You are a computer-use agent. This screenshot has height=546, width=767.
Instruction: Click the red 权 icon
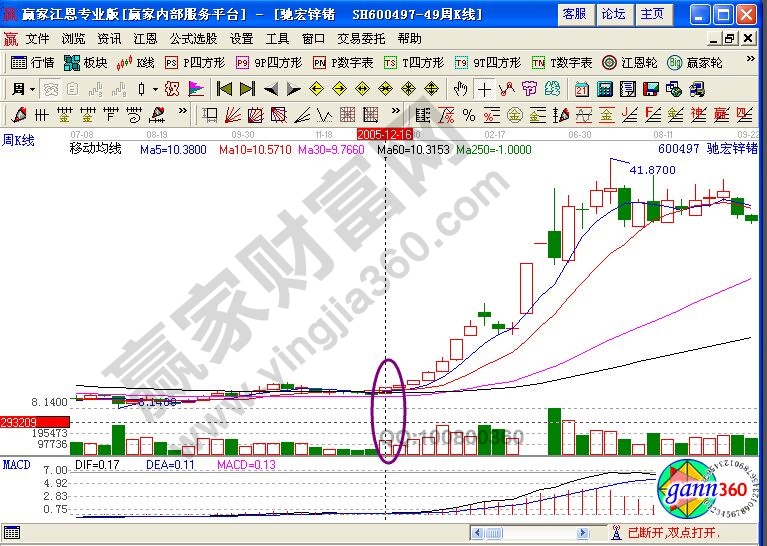tap(172, 89)
